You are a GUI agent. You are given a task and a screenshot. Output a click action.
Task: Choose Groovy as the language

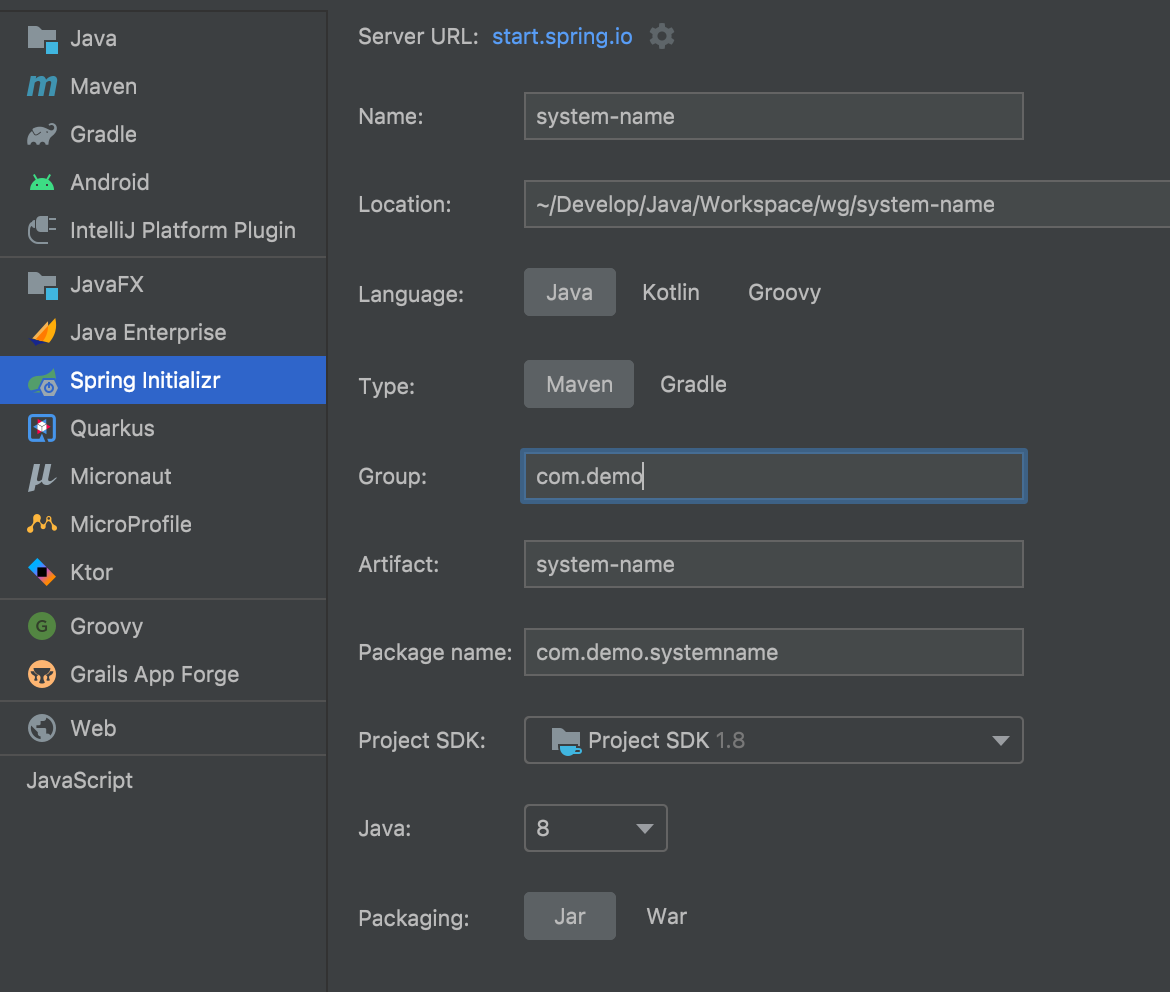pos(784,292)
